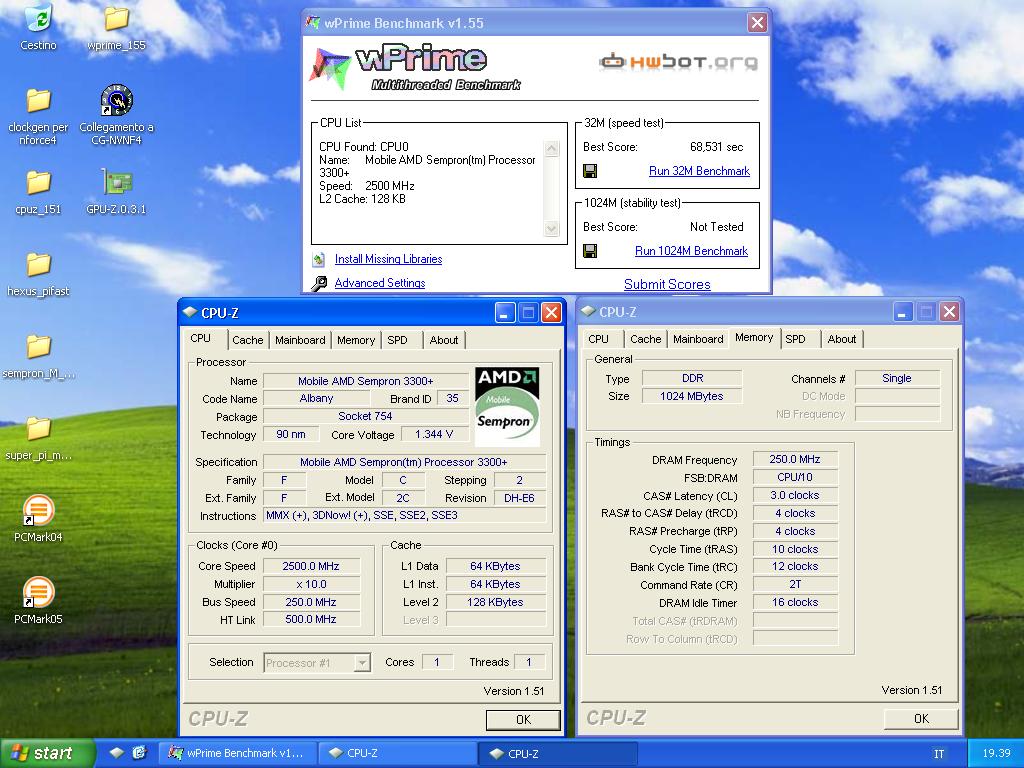Open the Processor #1 selection dropdown
The image size is (1024, 768).
(317, 663)
